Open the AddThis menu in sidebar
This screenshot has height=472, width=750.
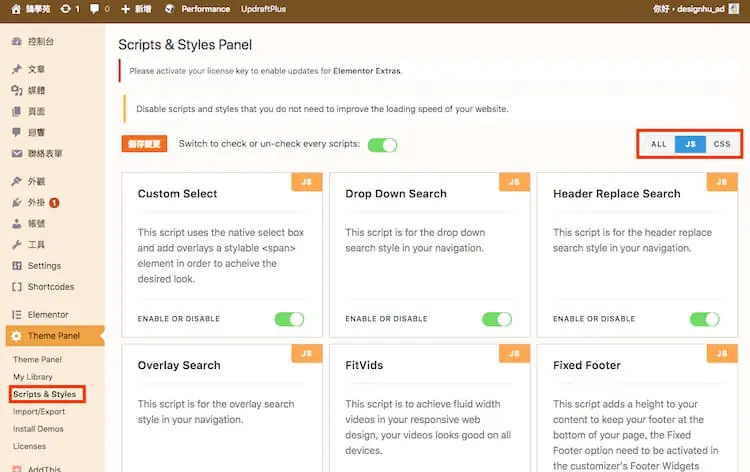pyautogui.click(x=44, y=469)
